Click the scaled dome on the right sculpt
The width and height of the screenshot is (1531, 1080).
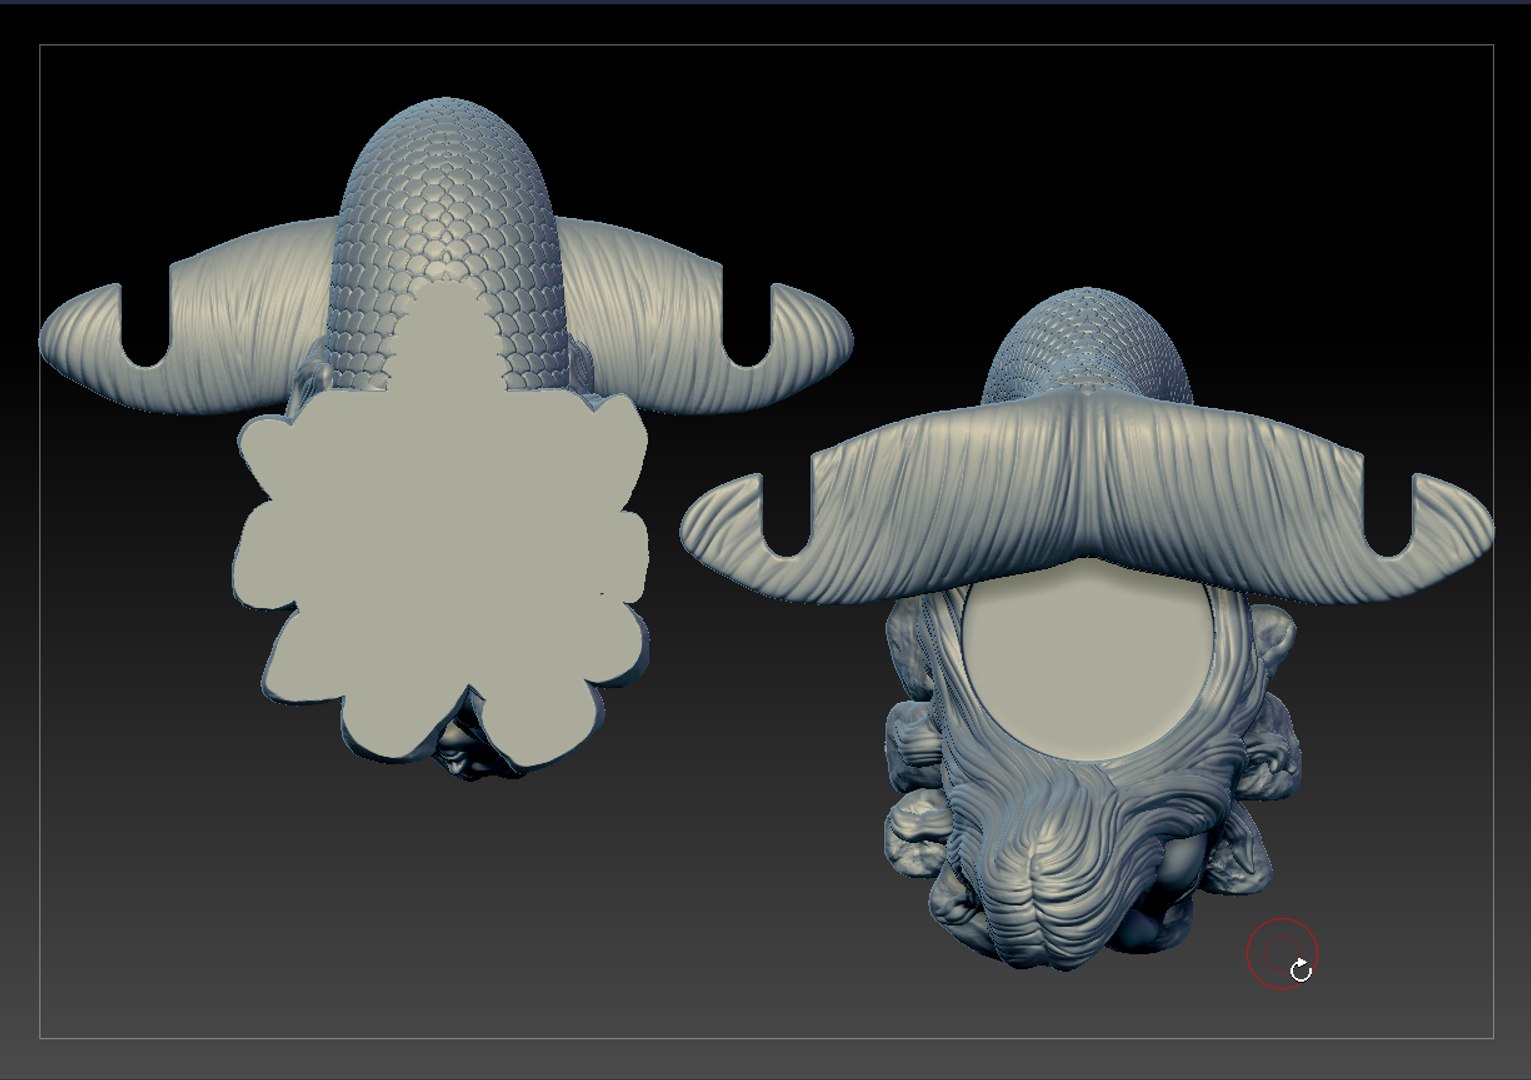pyautogui.click(x=1086, y=345)
